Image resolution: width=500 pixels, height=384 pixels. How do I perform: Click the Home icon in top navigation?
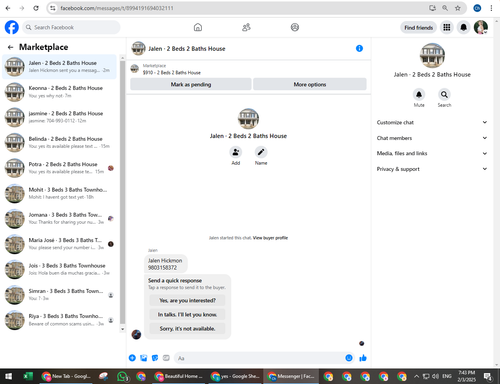[198, 27]
